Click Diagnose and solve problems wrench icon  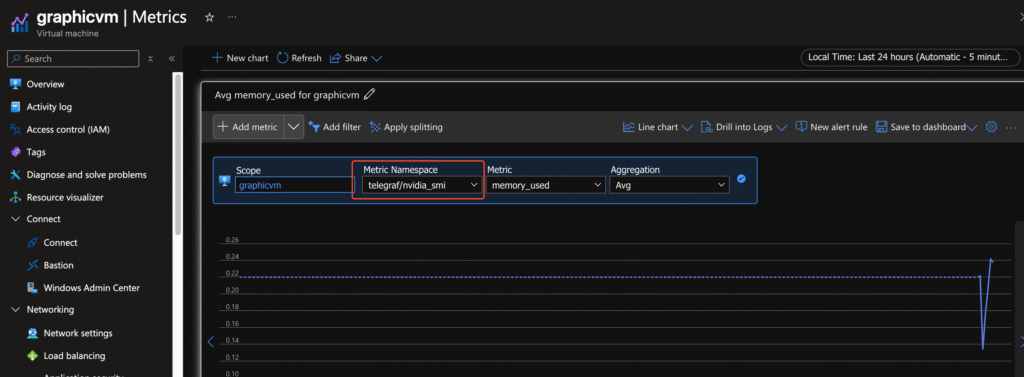click(16, 174)
